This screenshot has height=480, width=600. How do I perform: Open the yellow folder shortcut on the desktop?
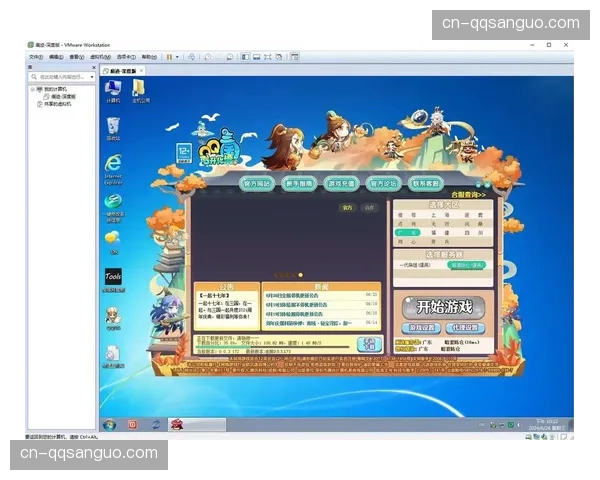click(140, 91)
